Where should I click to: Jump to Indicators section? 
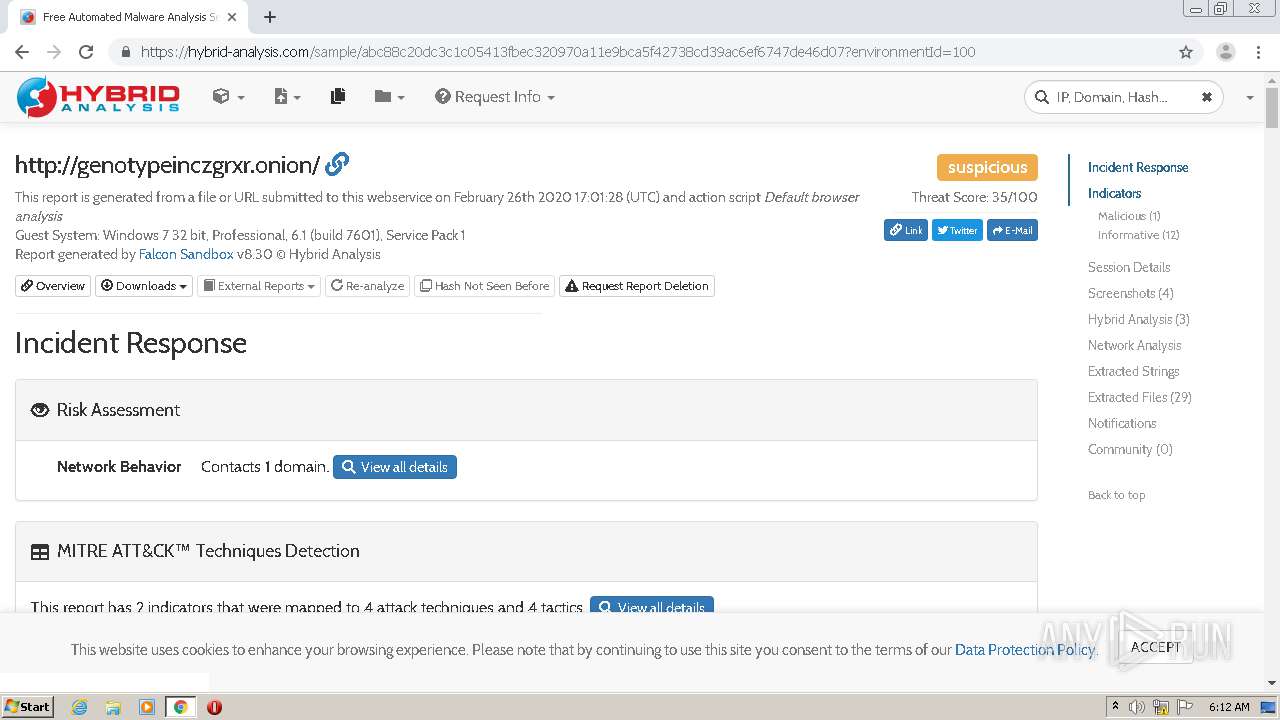(1114, 193)
